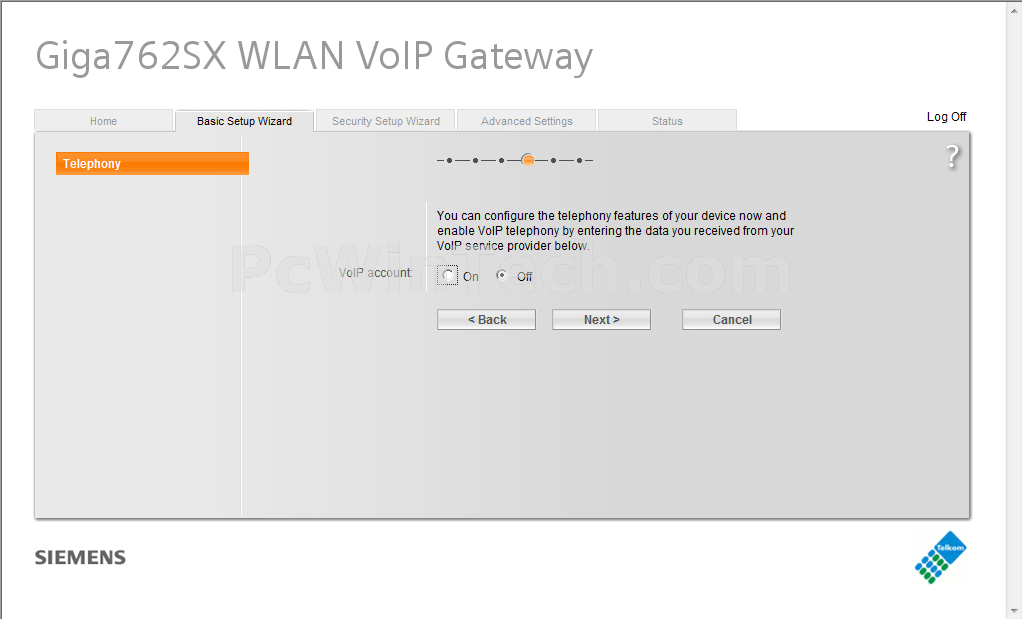Select the highlighted orange wizard step dot
This screenshot has width=1022, height=619.
point(528,160)
